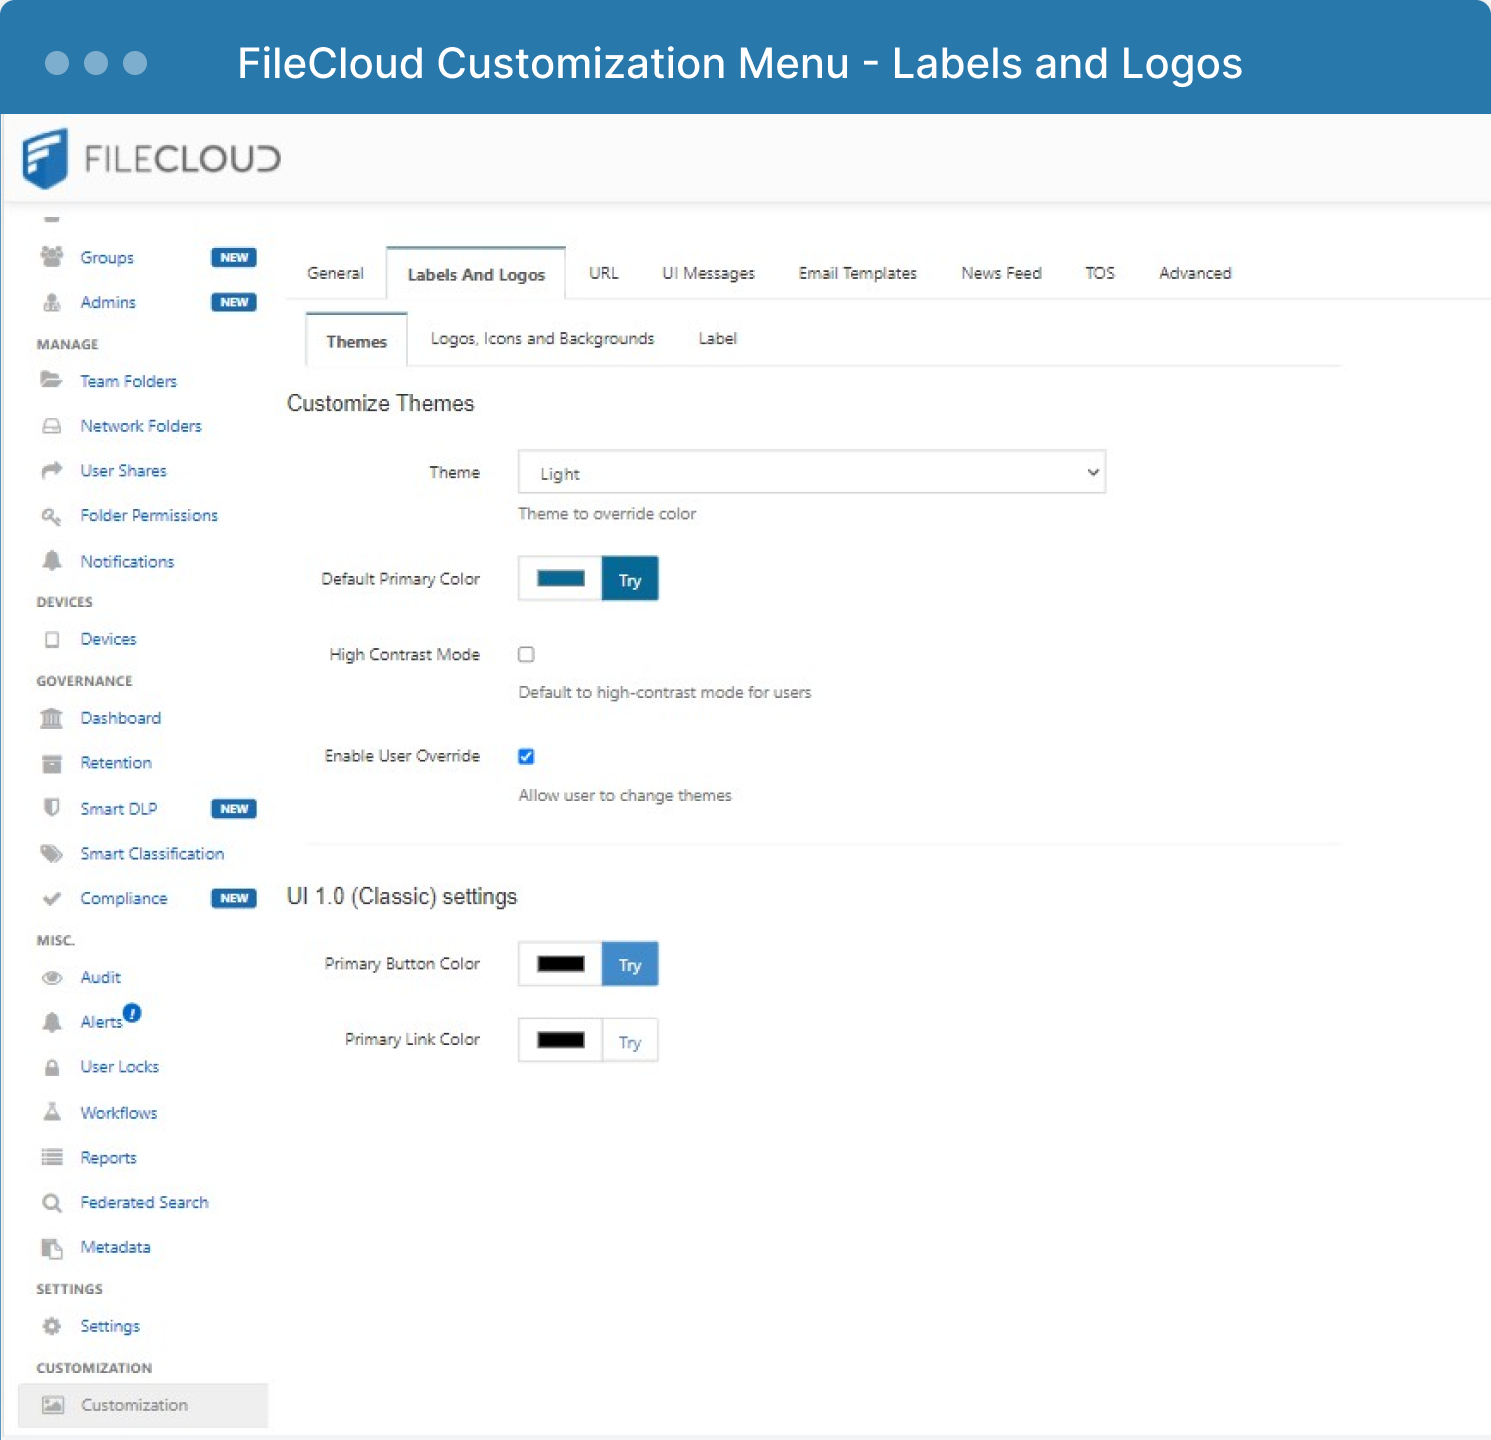This screenshot has width=1491, height=1440.
Task: Click the Smart Classification tags icon
Action: (x=52, y=853)
